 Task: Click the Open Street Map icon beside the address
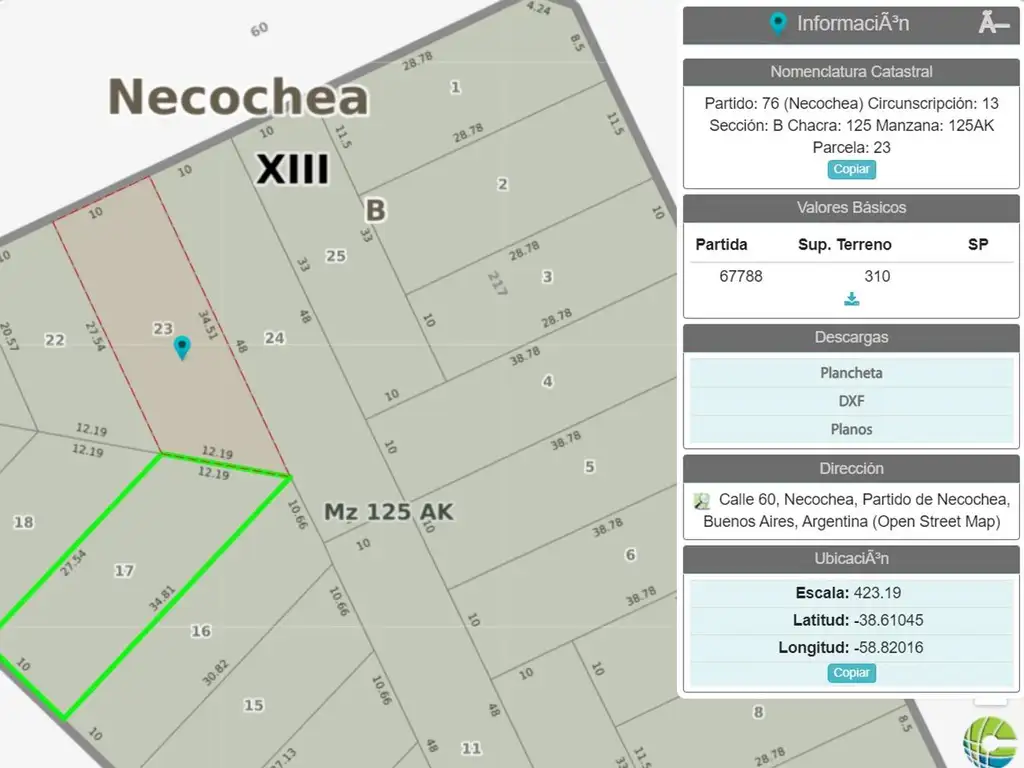coord(703,500)
